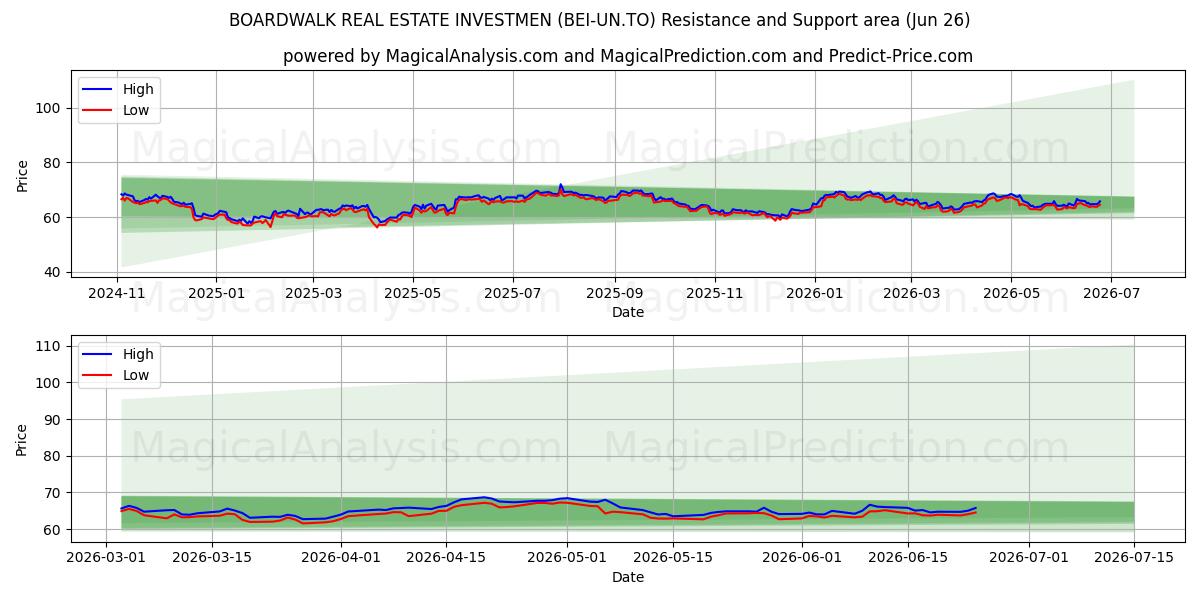1200x600 pixels.
Task: Click the chart title mentioning BEI-UN.TO
Action: pos(599,20)
